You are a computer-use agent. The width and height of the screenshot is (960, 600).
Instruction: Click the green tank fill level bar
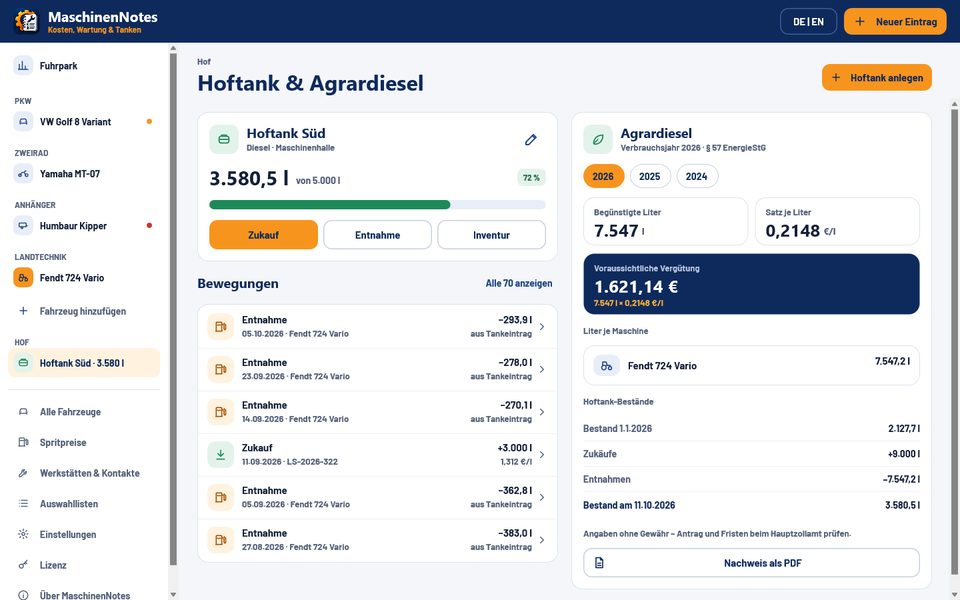point(330,204)
